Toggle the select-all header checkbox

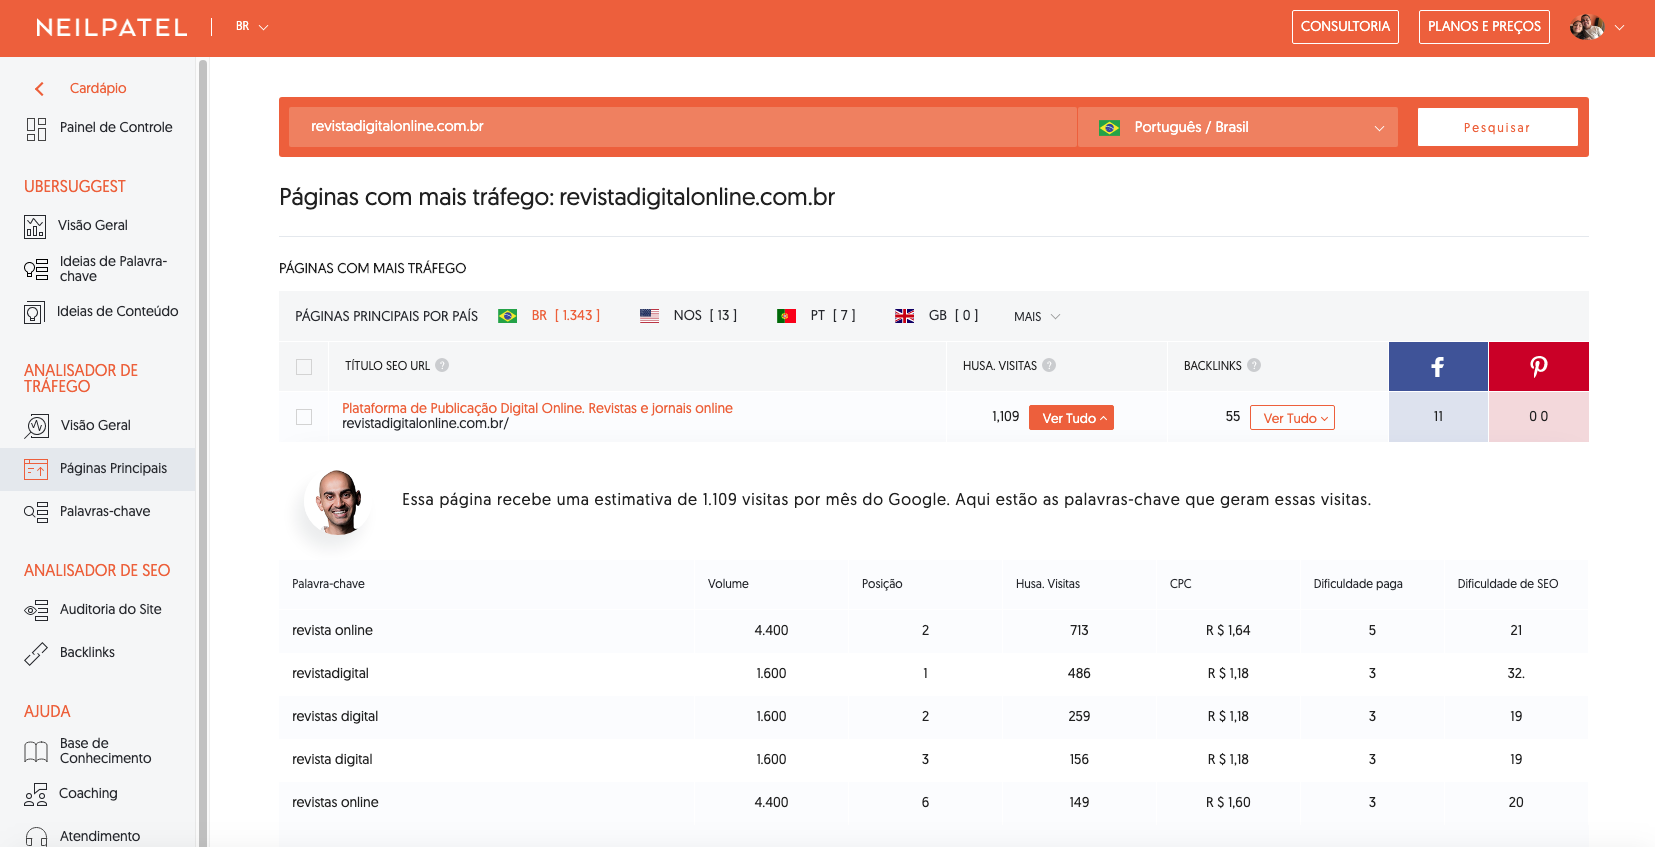pos(304,367)
